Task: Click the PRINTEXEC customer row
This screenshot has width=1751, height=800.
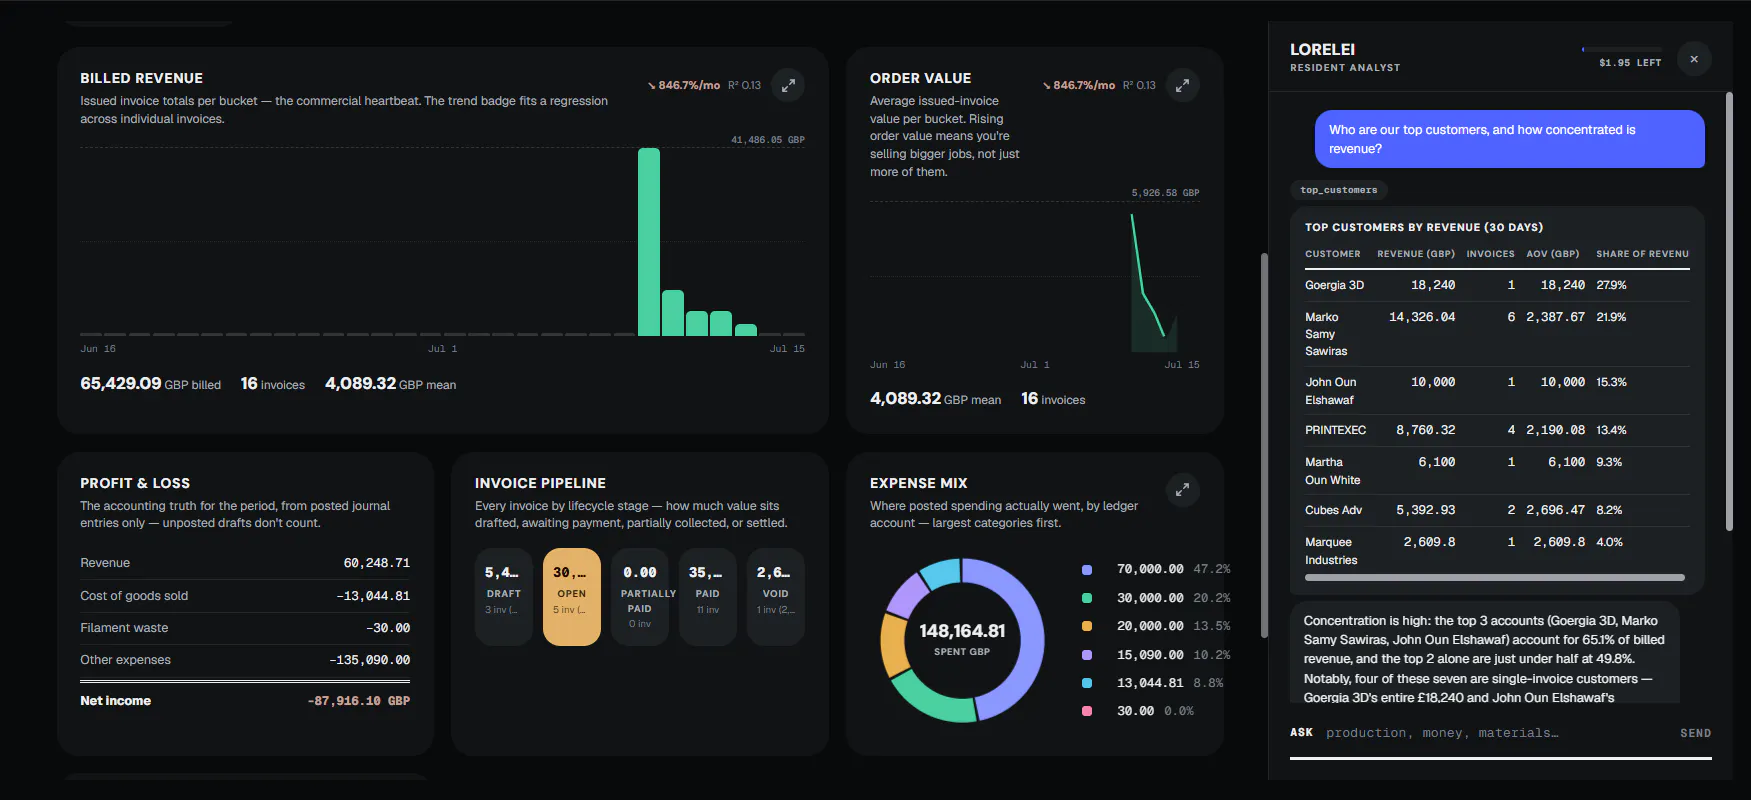Action: click(1497, 430)
